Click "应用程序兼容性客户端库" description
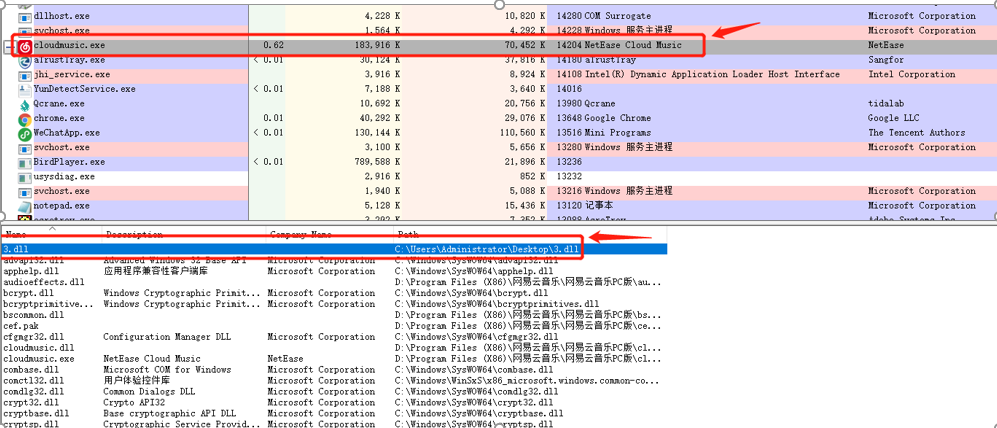 (155, 271)
